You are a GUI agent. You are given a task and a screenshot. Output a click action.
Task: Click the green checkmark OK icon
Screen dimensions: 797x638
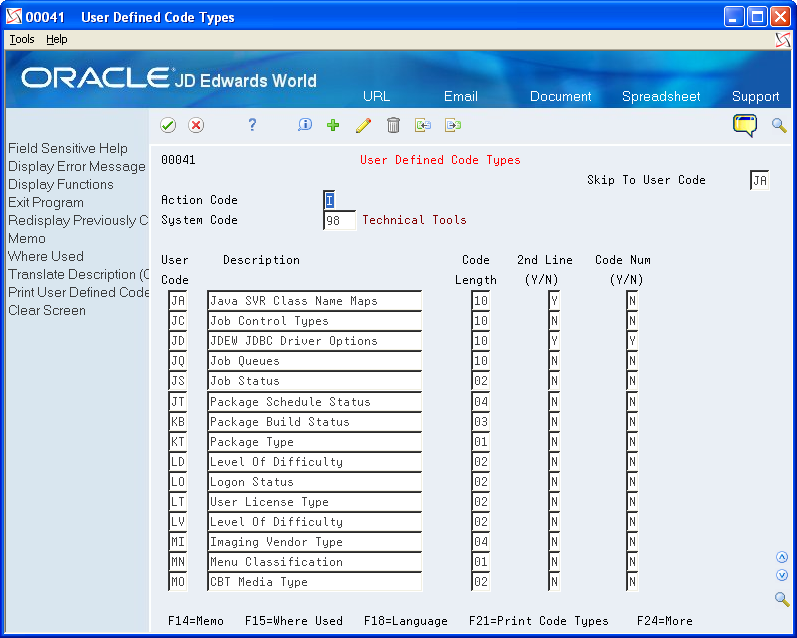click(x=168, y=125)
